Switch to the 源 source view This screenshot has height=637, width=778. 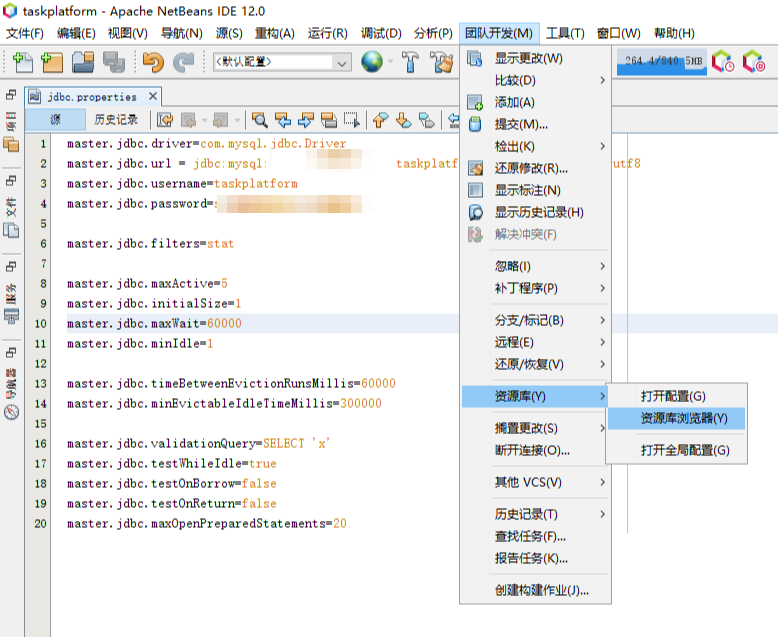55,120
